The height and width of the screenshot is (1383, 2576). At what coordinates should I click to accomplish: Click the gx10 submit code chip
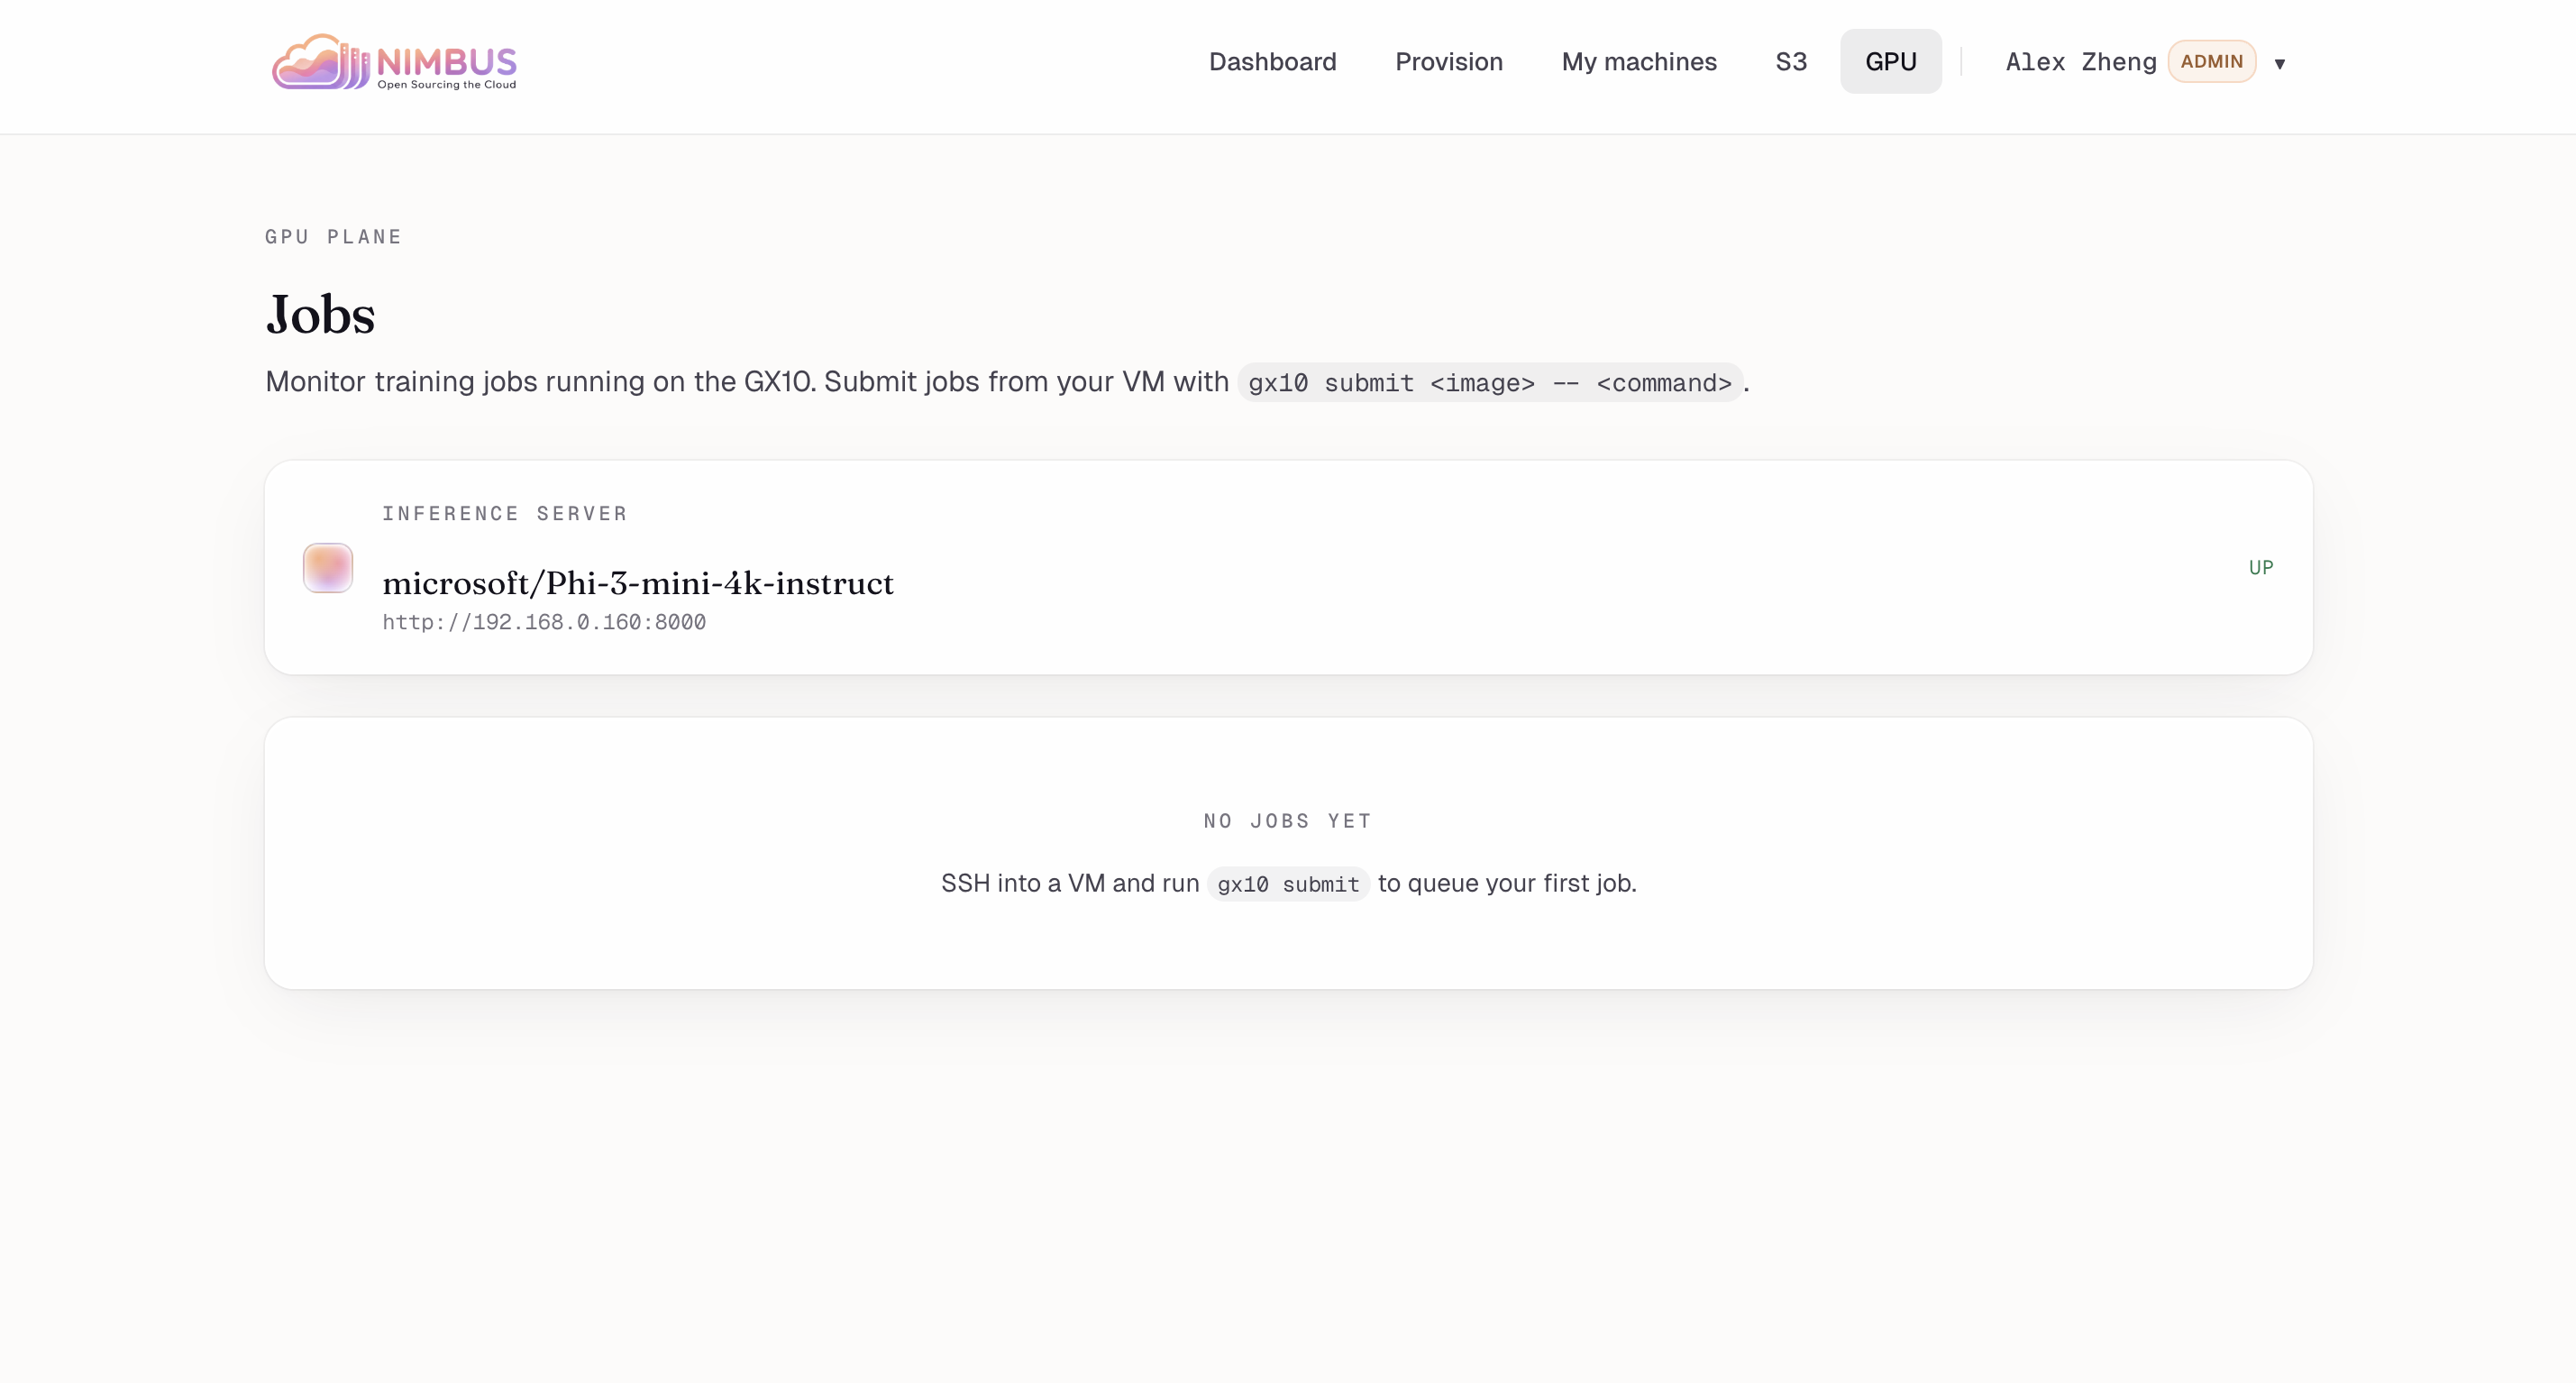pos(1287,885)
